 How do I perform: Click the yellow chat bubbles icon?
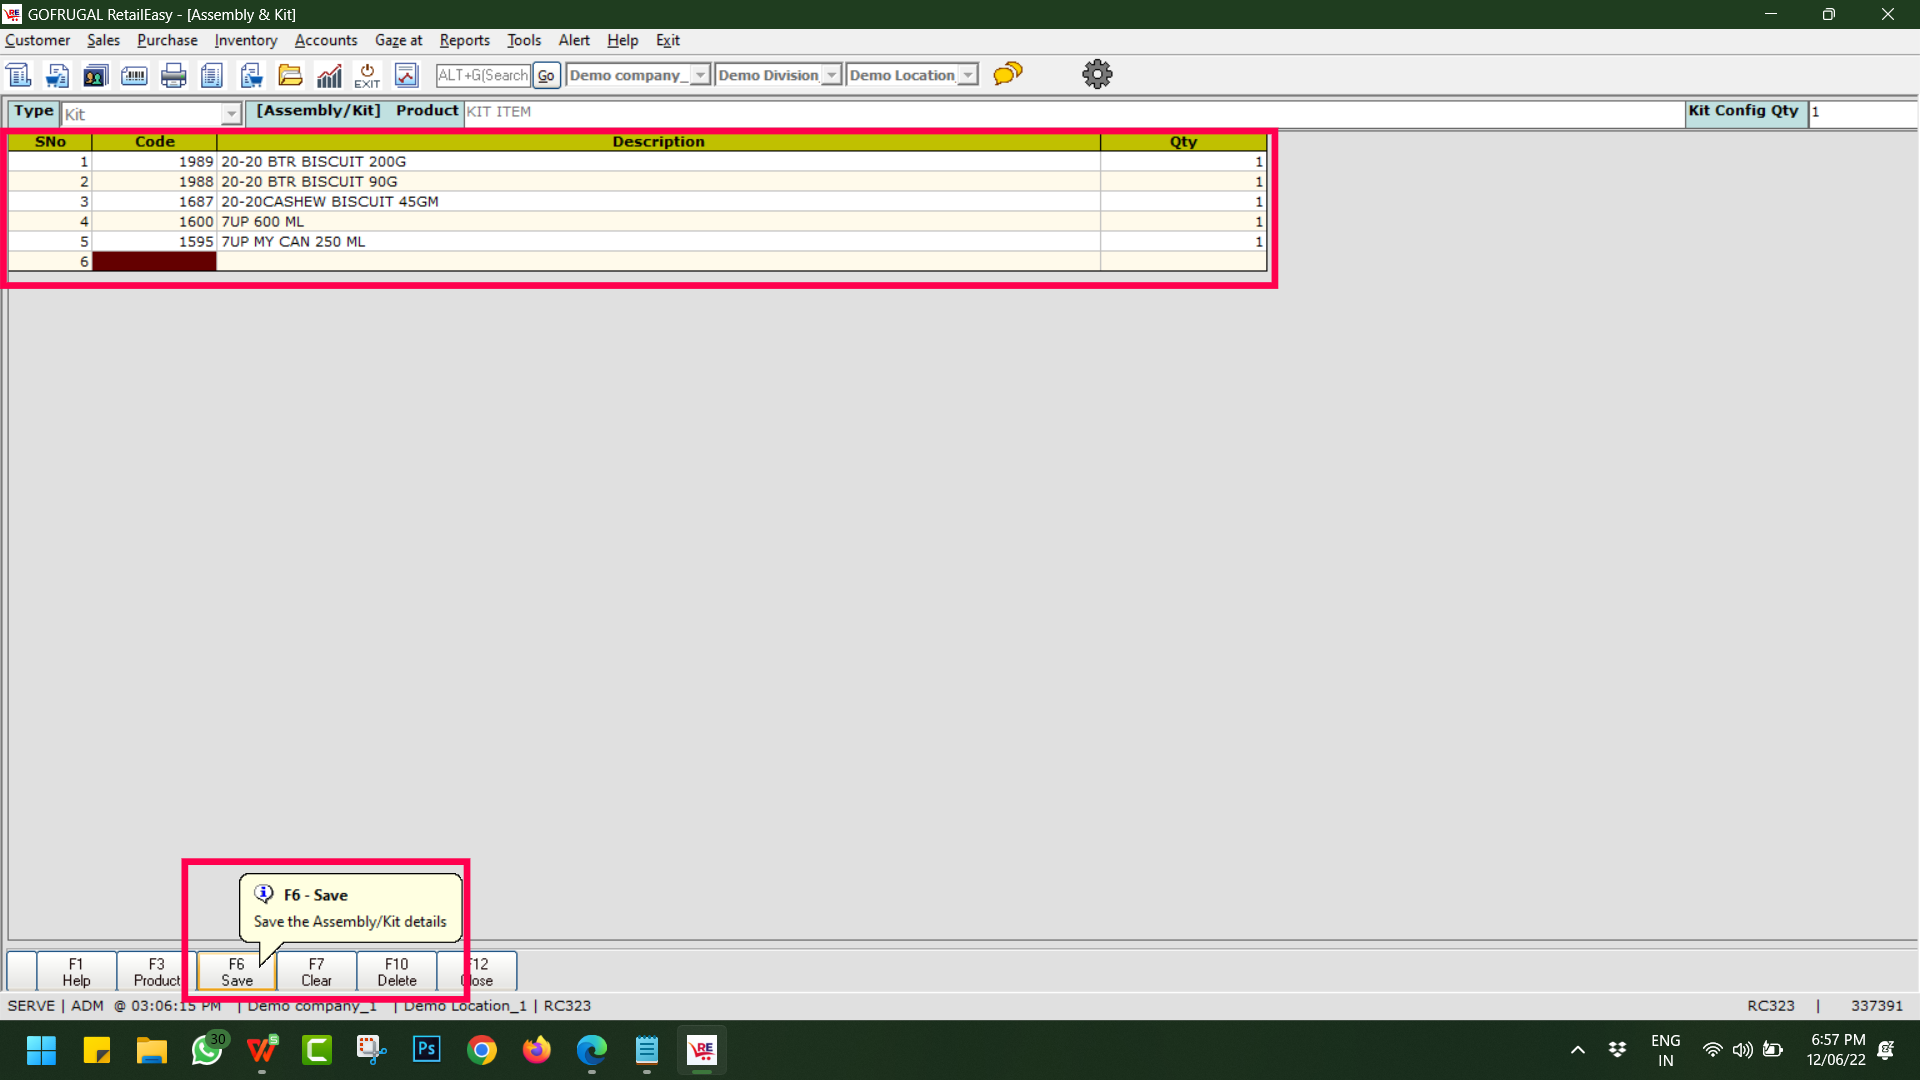click(x=1008, y=74)
